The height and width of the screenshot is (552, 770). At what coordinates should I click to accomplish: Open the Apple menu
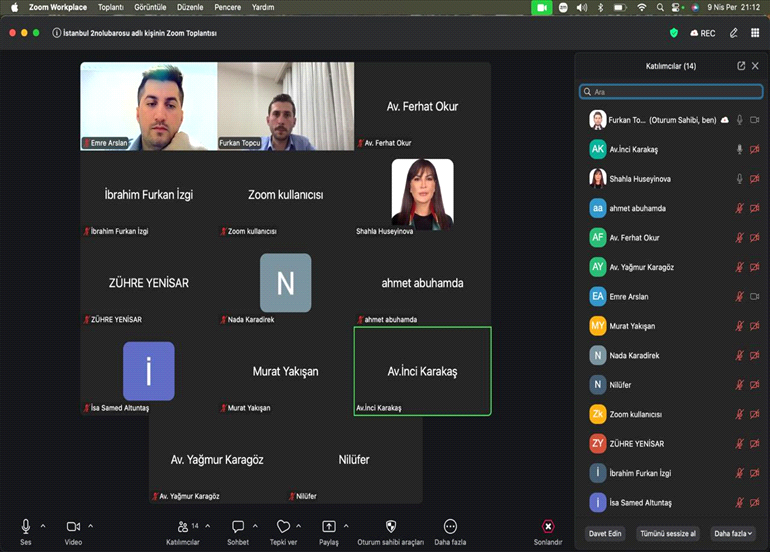tap(14, 7)
